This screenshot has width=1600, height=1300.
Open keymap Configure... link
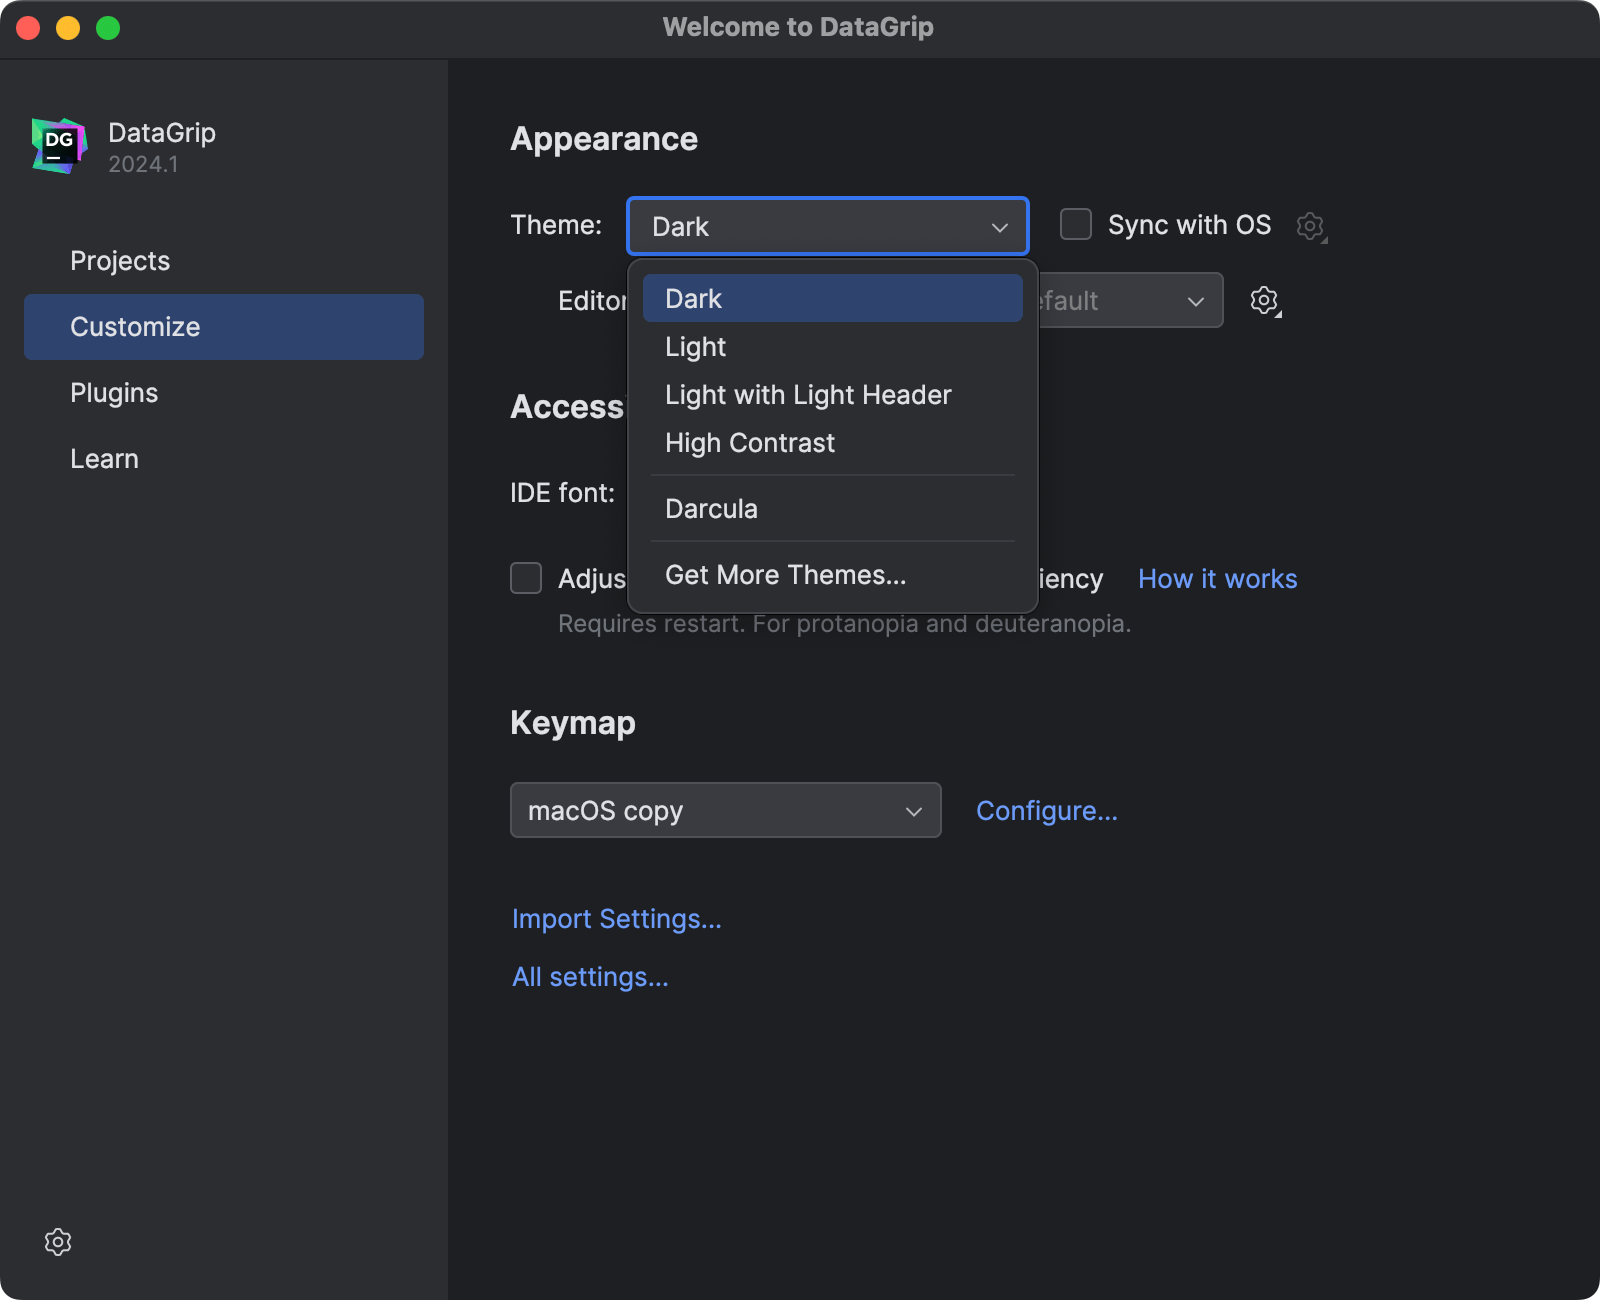pos(1046,810)
